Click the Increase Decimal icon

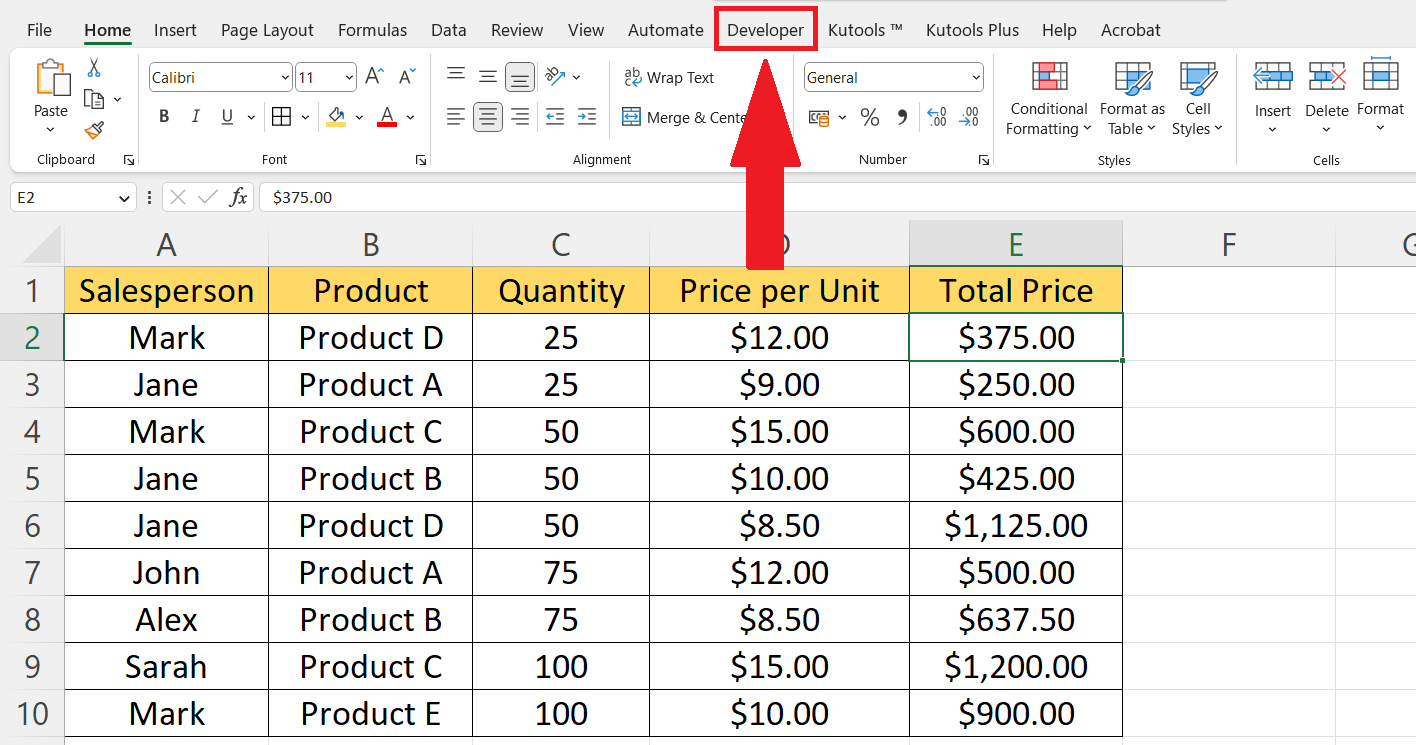tap(936, 117)
